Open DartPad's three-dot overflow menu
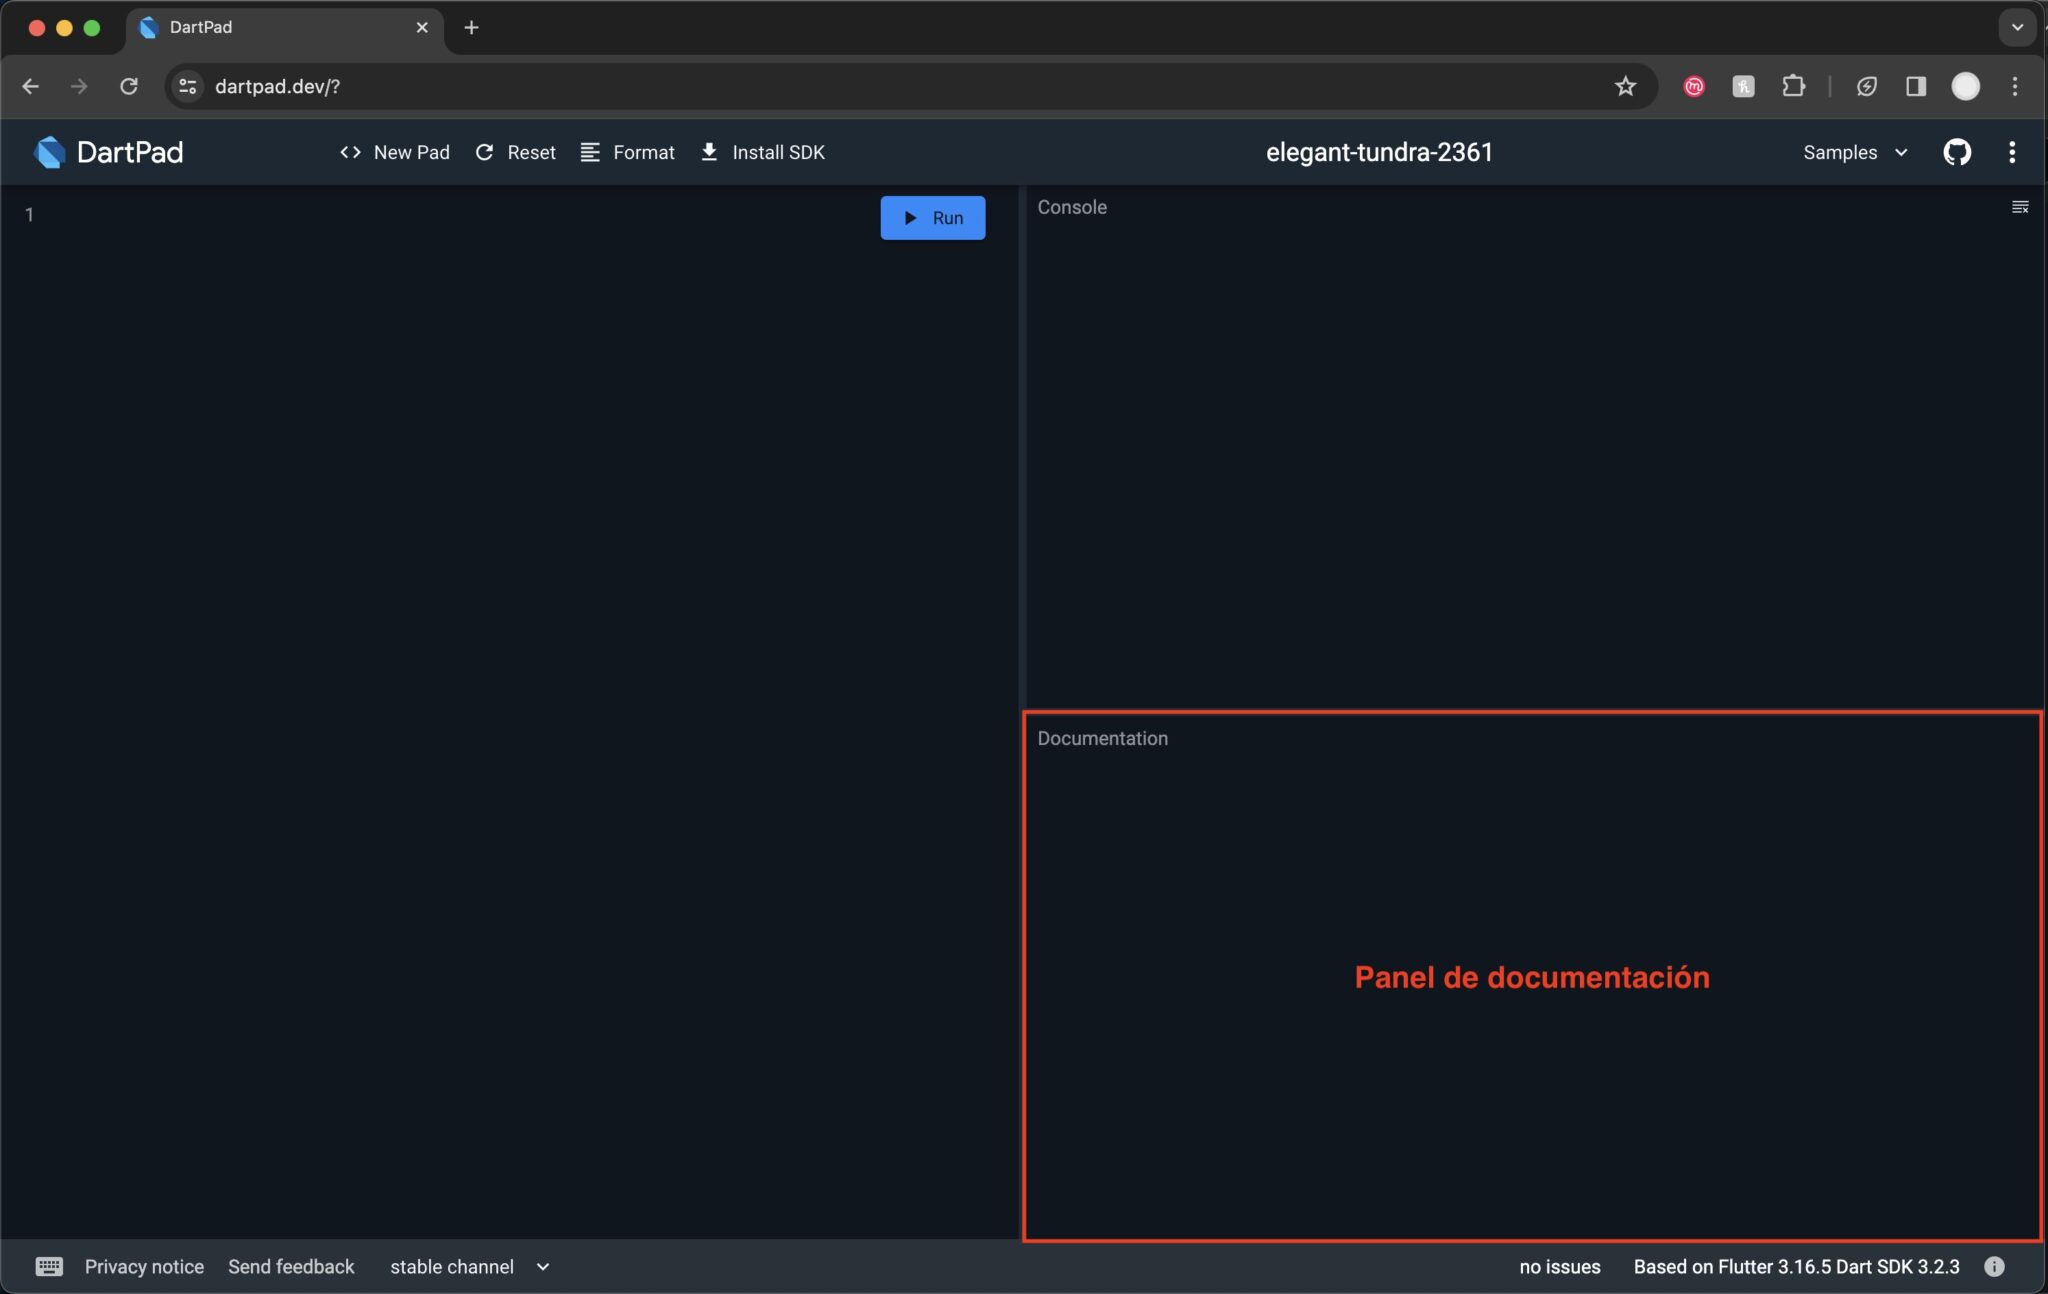 pyautogui.click(x=2012, y=152)
